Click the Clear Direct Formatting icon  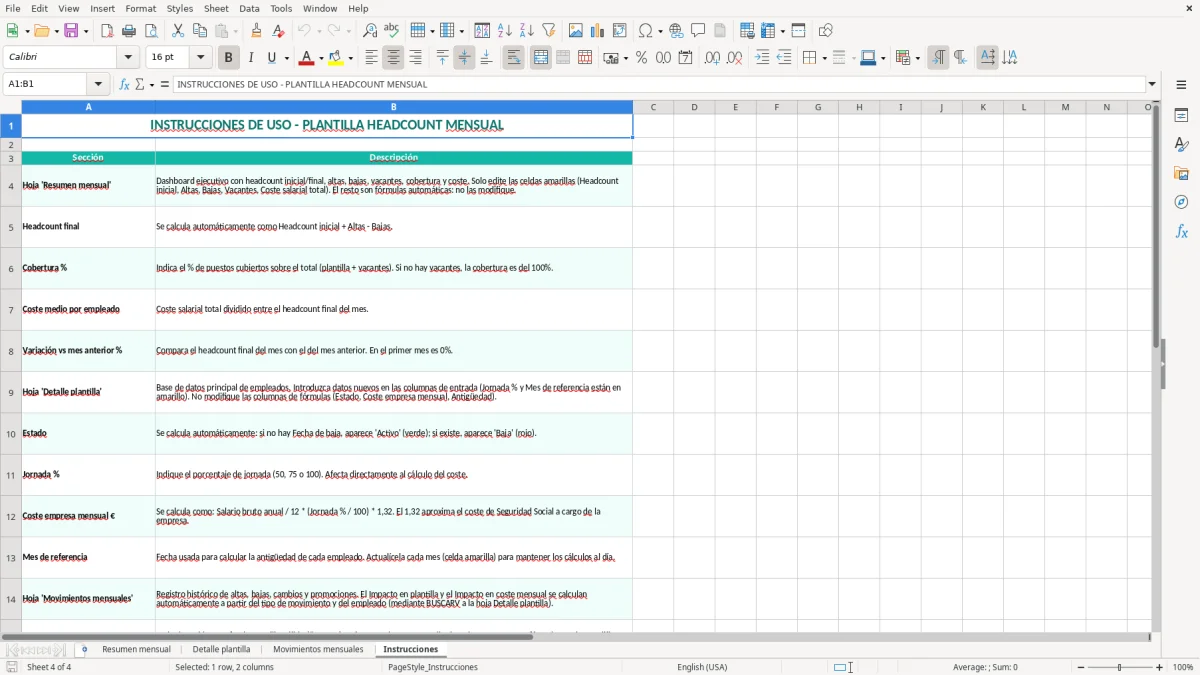click(x=279, y=31)
